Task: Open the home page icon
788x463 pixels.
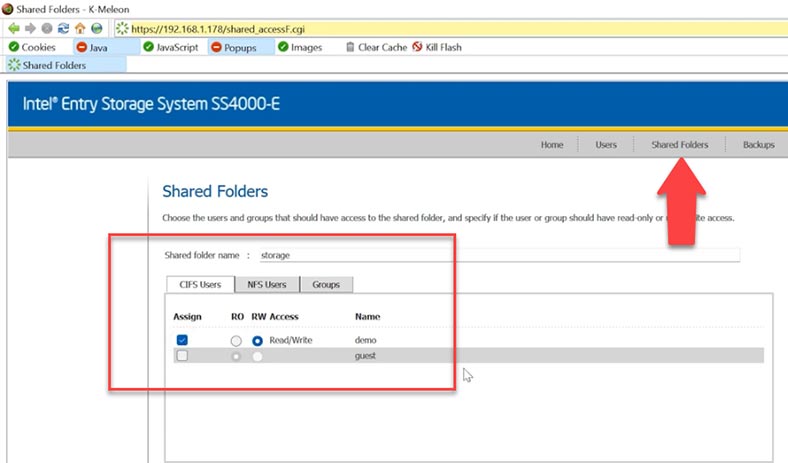Action: [80, 29]
